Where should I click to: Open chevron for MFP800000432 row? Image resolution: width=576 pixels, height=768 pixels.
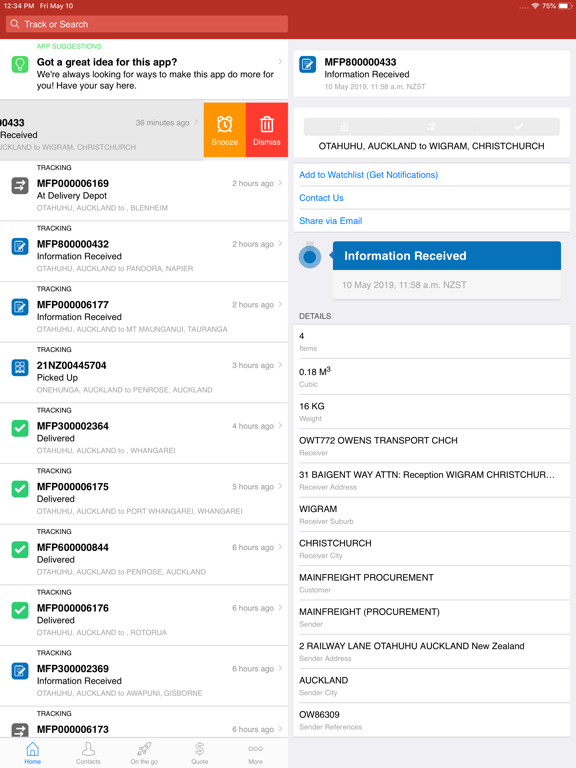tap(280, 243)
